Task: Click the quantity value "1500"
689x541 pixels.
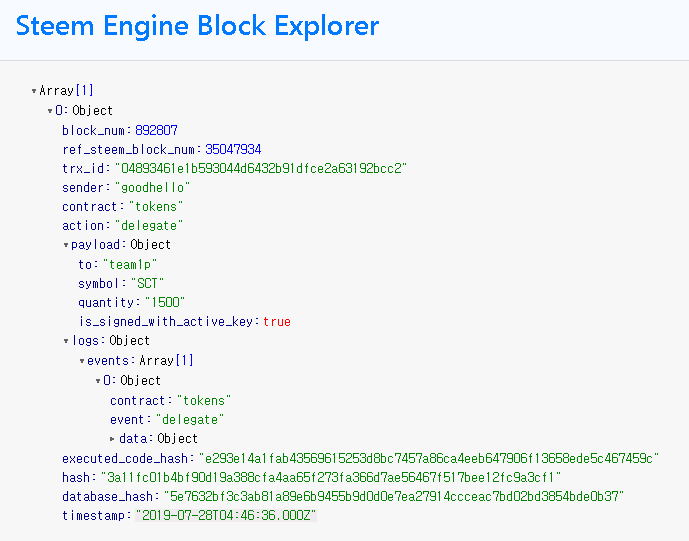Action: 165,302
